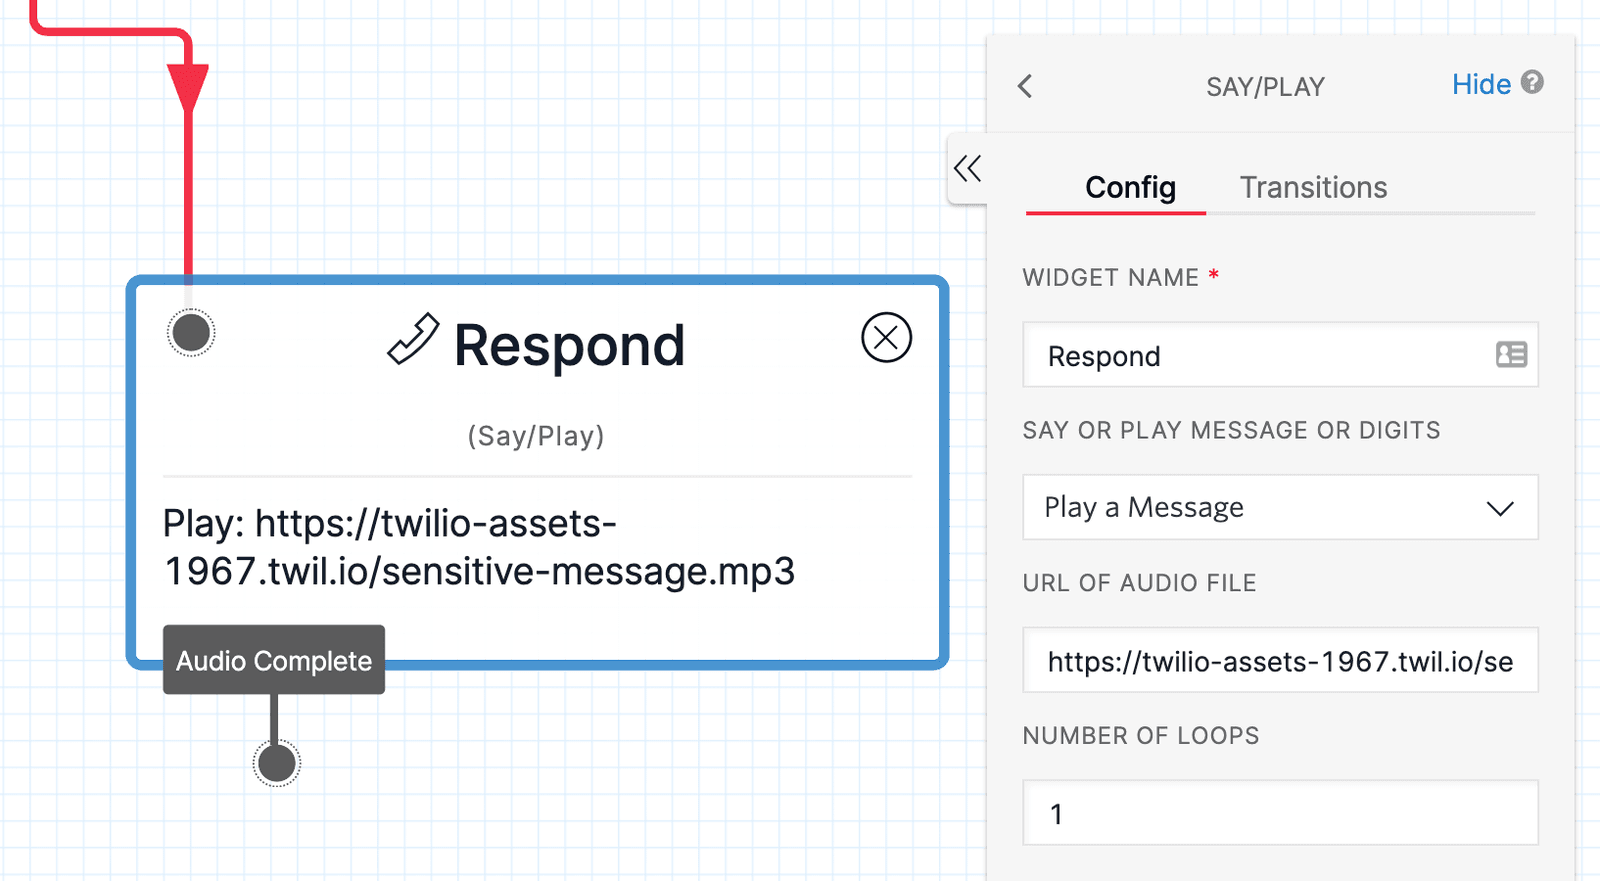Click the Number of Loops field

1279,814
